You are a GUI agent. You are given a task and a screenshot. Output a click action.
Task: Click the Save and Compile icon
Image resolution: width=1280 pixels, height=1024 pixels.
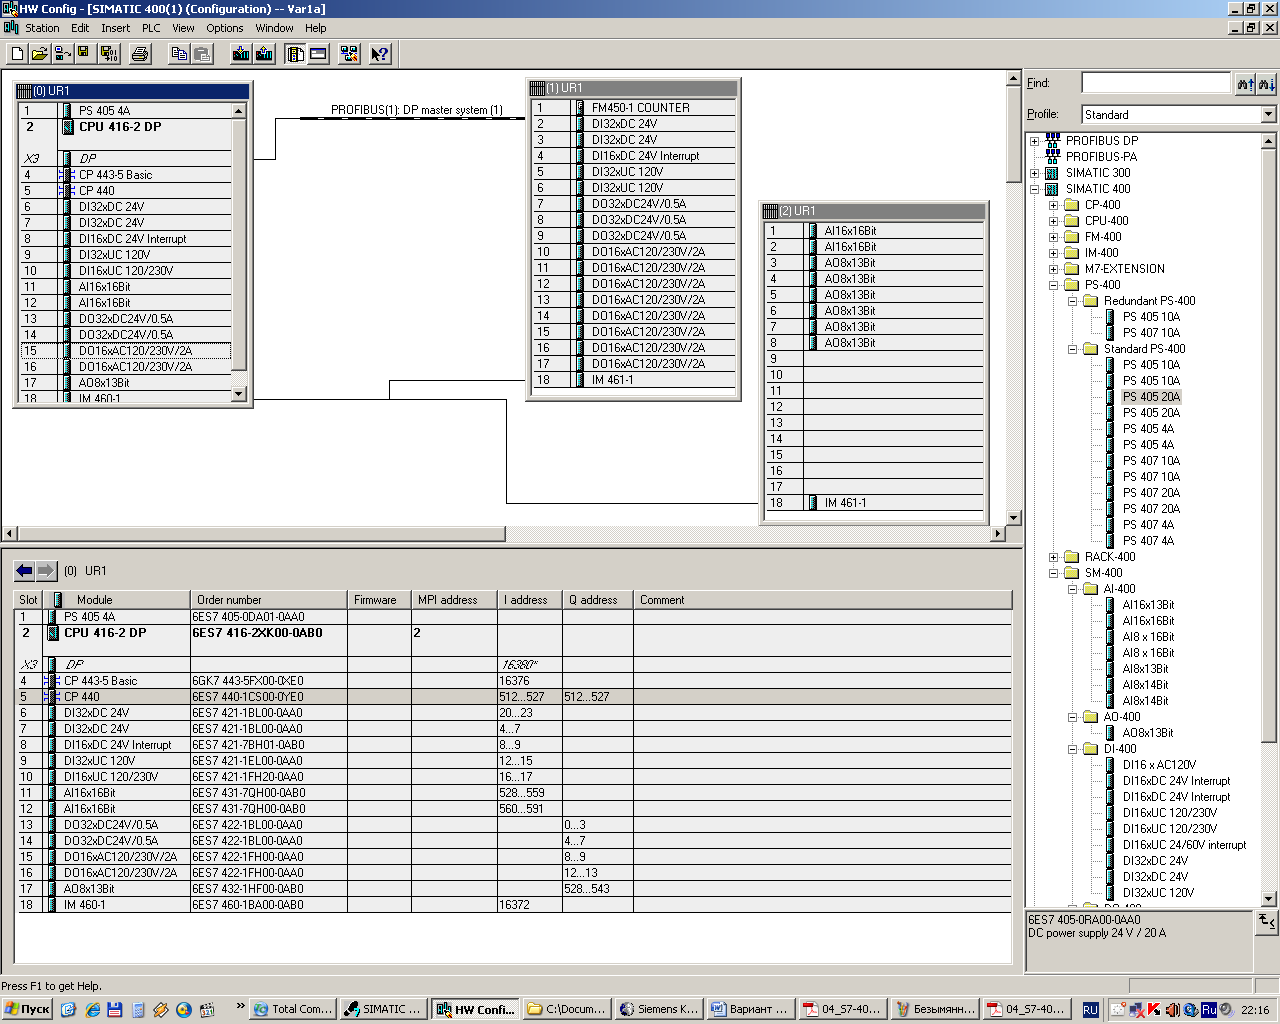109,54
